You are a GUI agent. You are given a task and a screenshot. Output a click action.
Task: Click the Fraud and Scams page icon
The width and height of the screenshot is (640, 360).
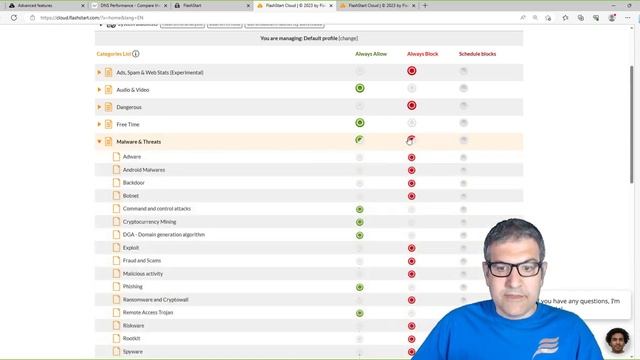[x=116, y=260]
